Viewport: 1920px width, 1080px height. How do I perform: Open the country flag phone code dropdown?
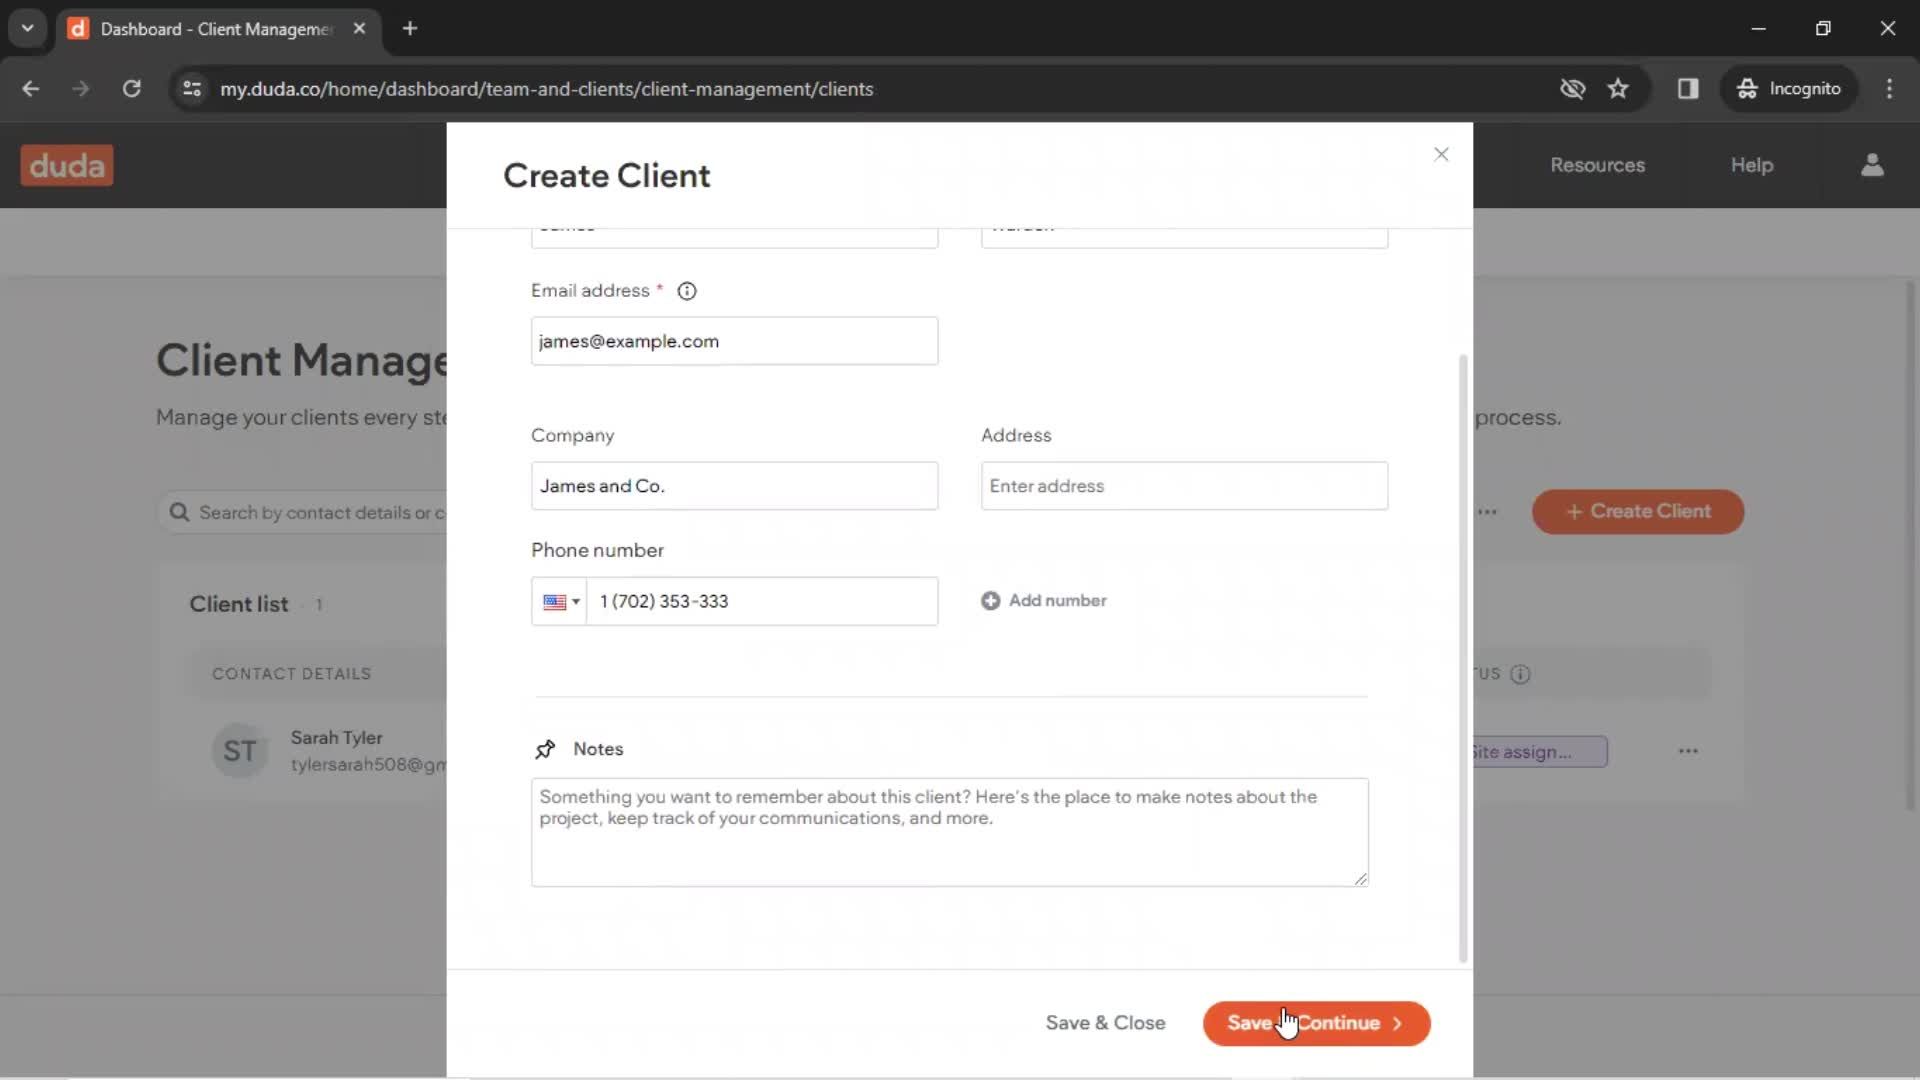[560, 601]
